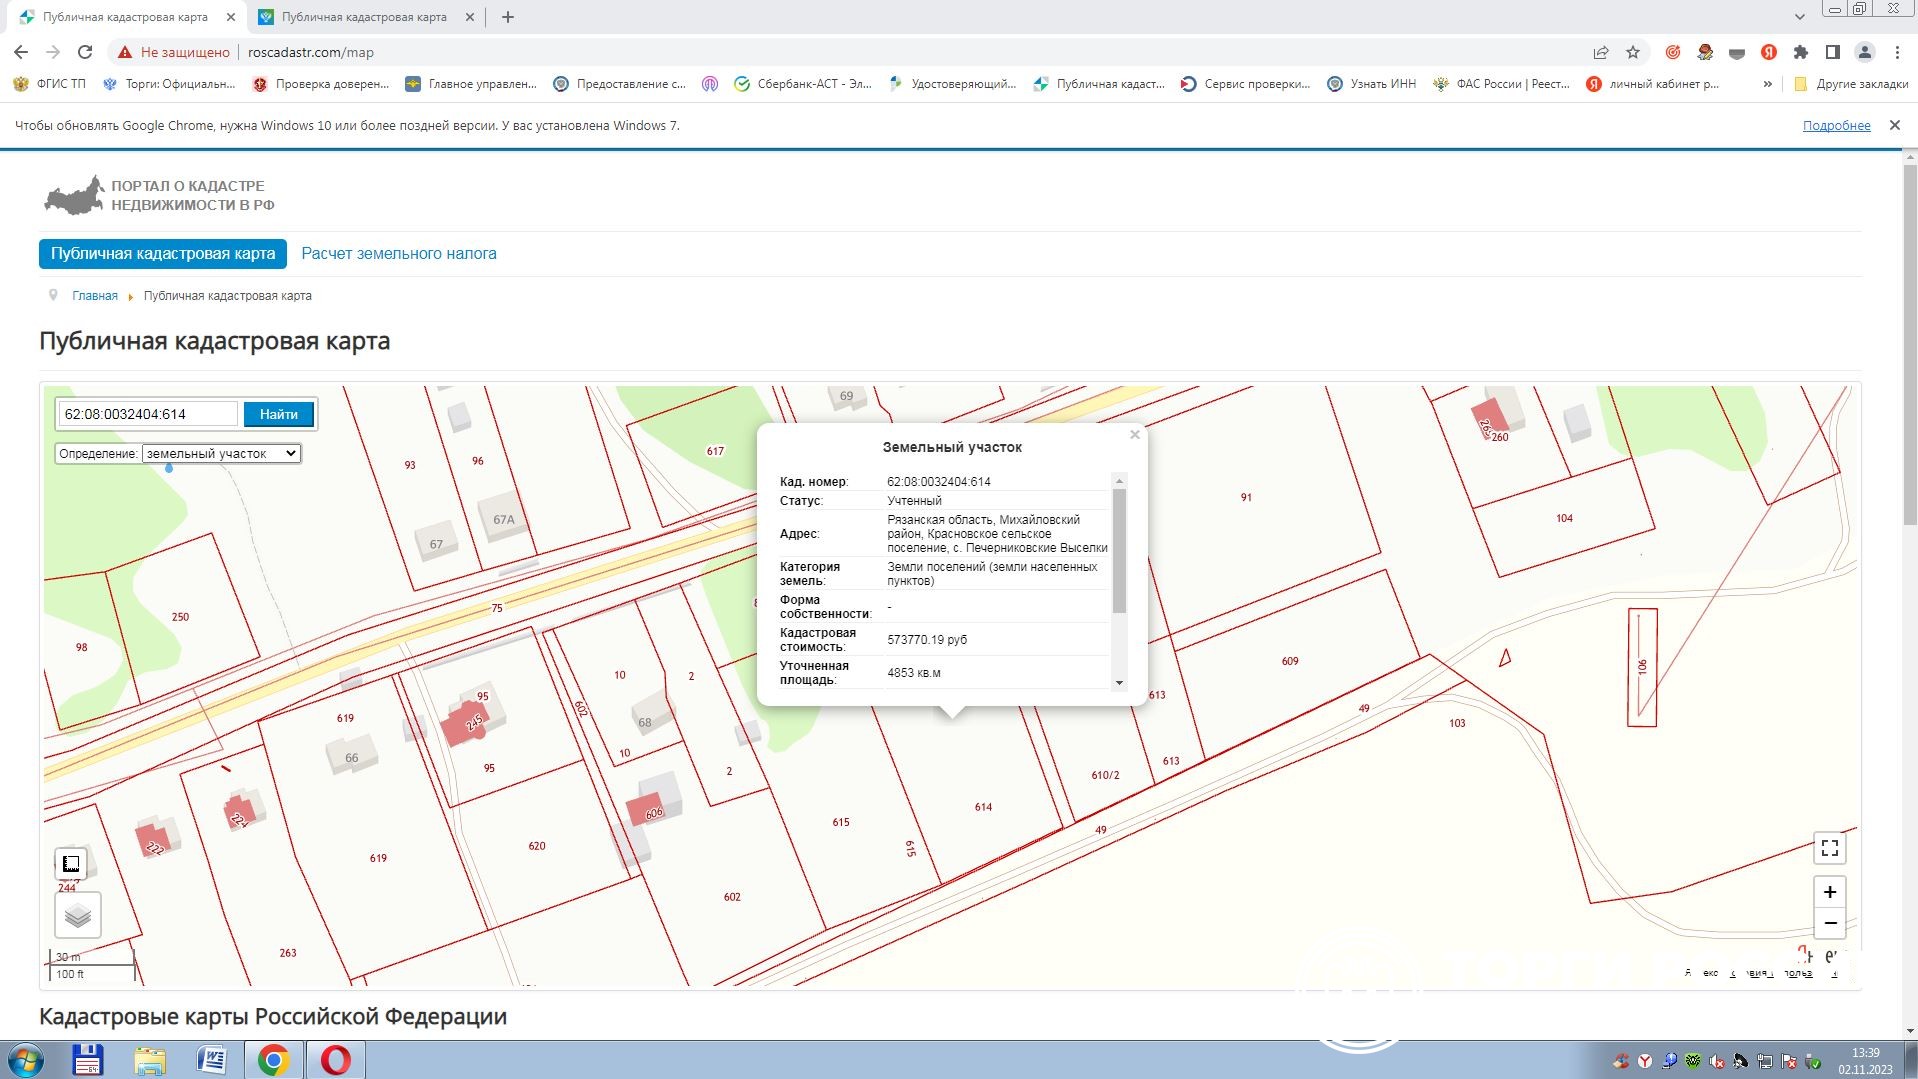
Task: Follow the Главная breadcrumb link
Action: 95,296
